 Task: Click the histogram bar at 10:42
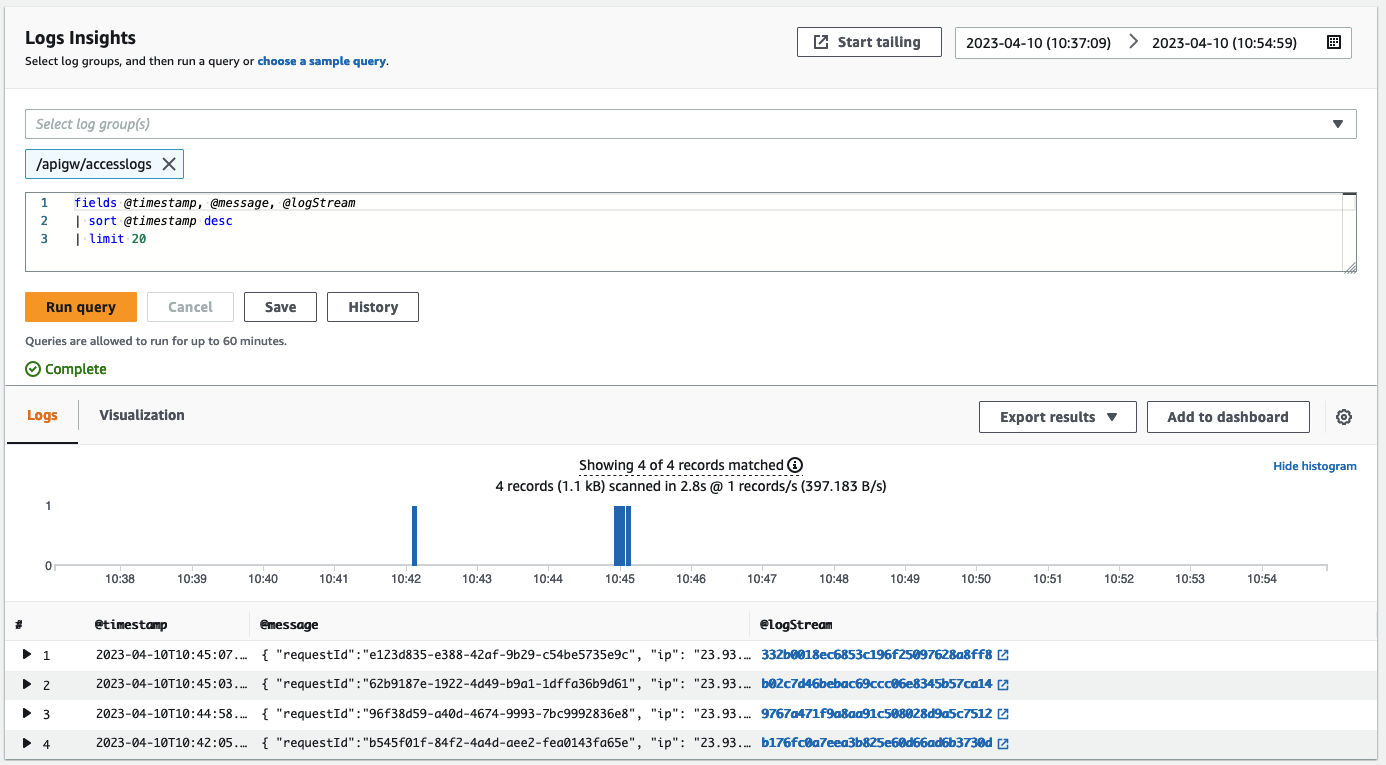coord(414,535)
